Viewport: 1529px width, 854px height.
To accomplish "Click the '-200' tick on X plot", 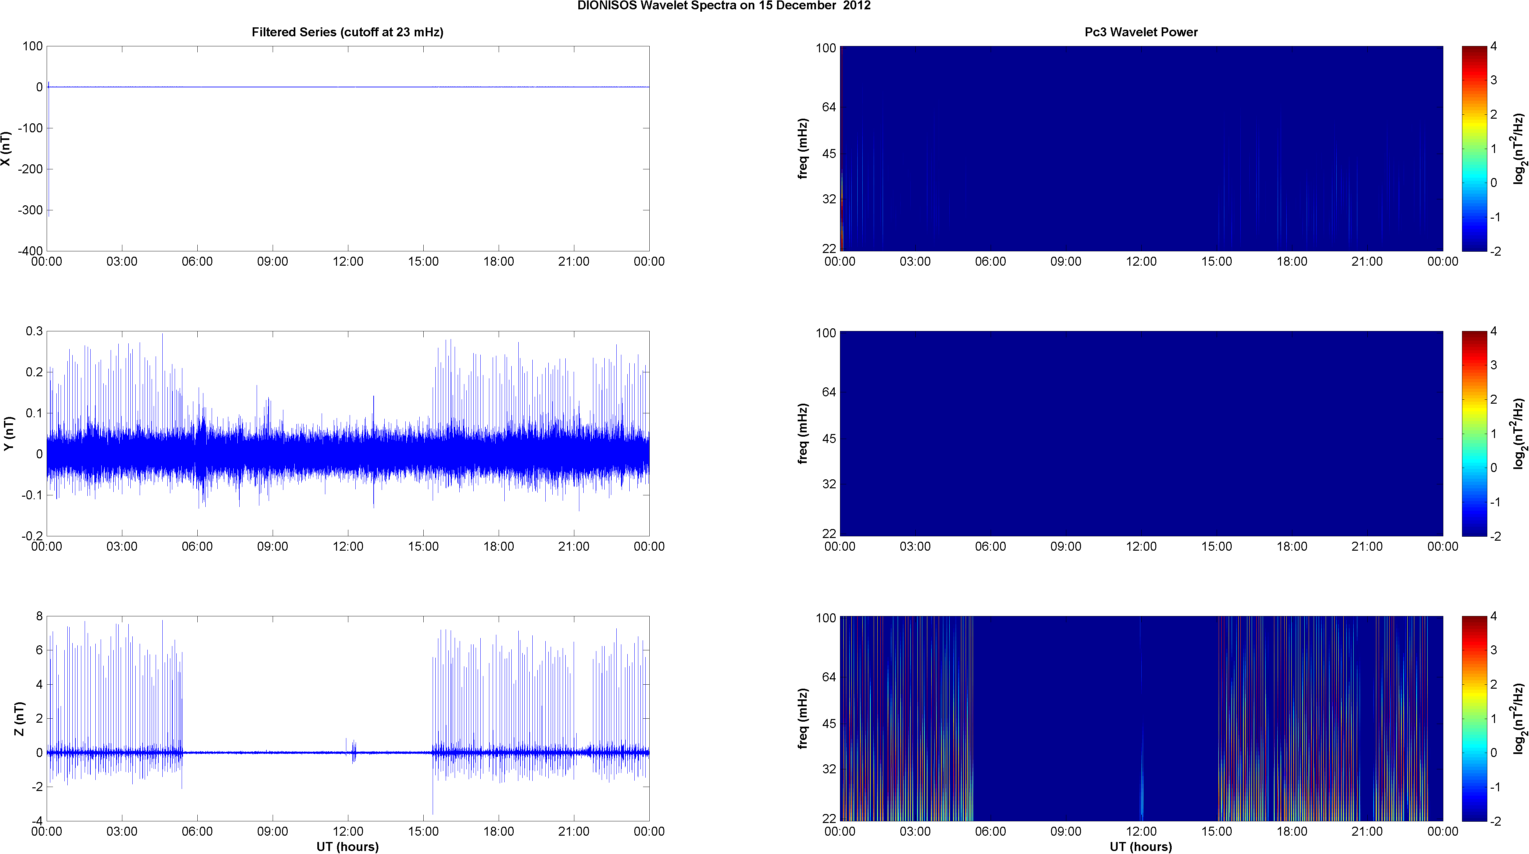I will [30, 169].
